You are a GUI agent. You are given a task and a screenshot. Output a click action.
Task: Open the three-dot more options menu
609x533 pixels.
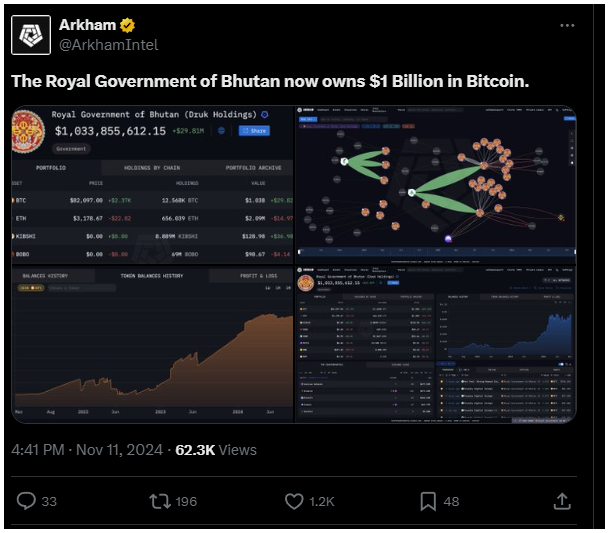click(x=567, y=26)
